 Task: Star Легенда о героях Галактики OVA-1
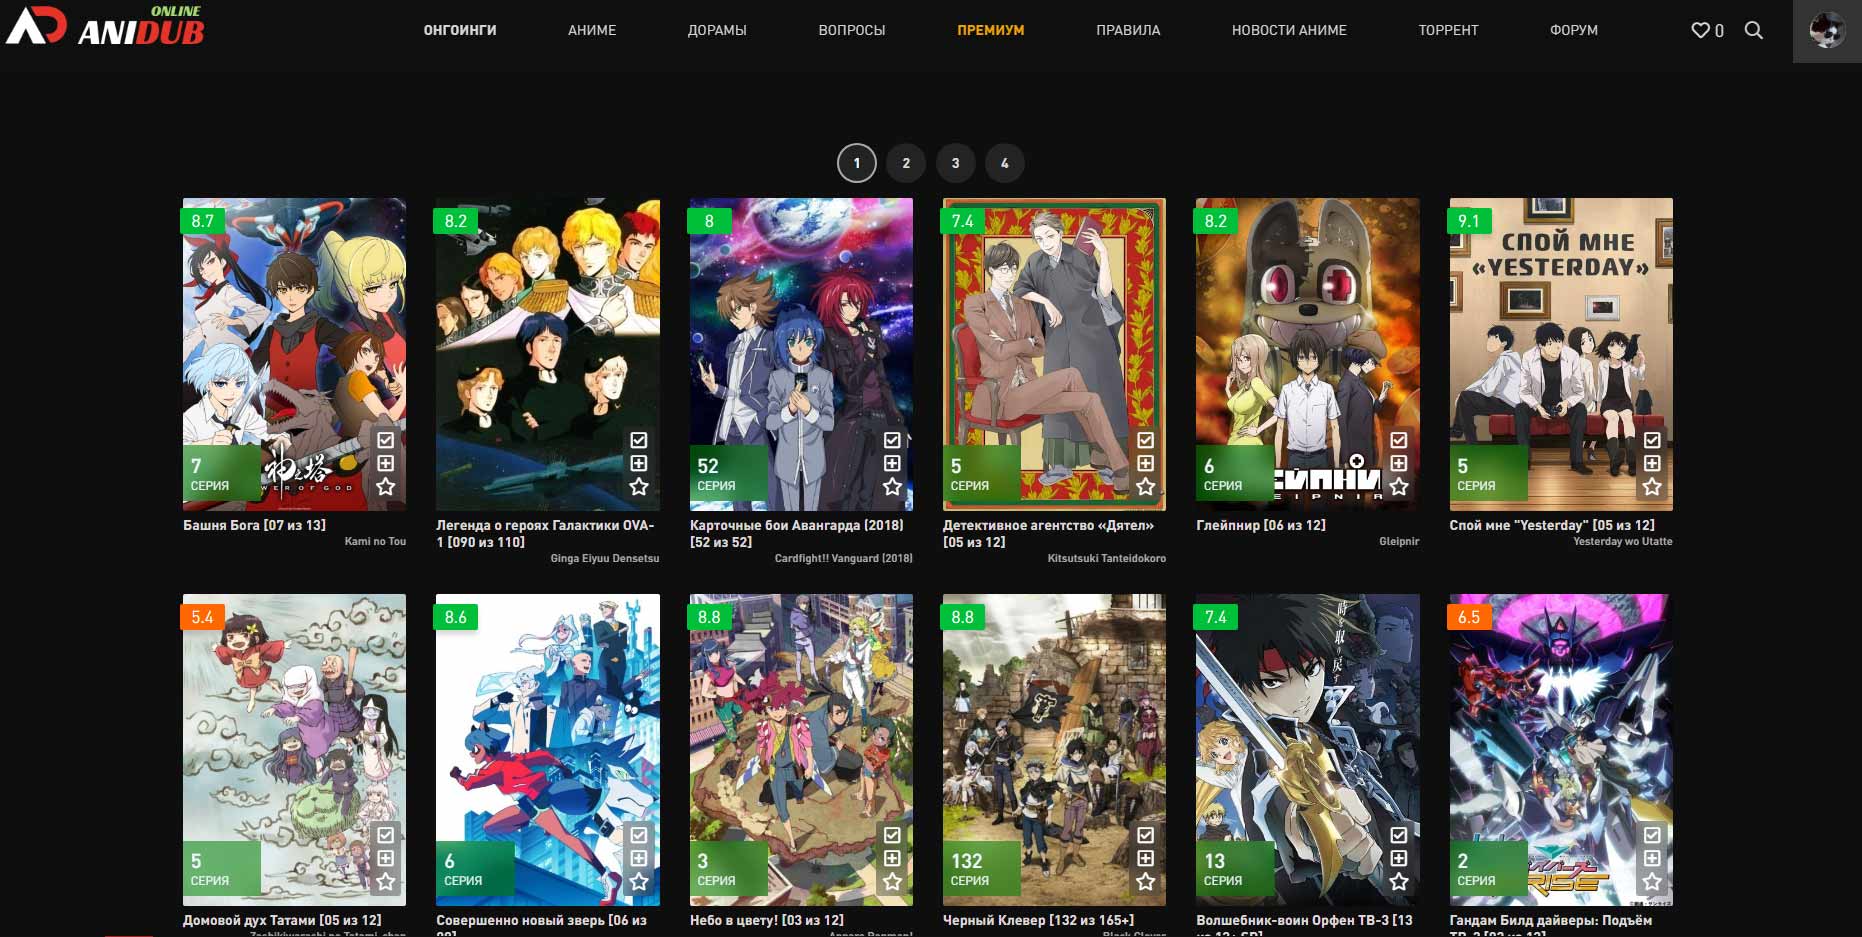click(639, 487)
